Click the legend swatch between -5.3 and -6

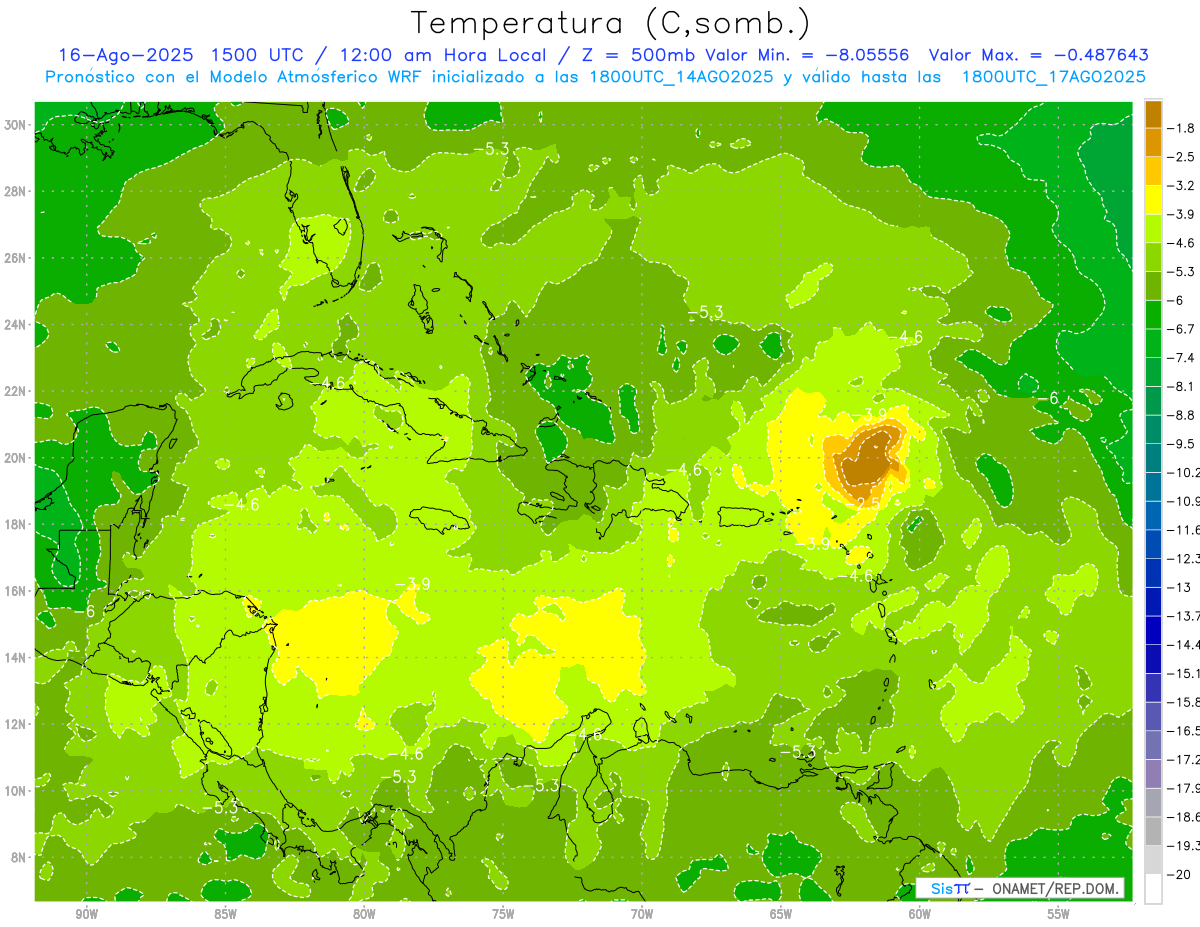1153,286
